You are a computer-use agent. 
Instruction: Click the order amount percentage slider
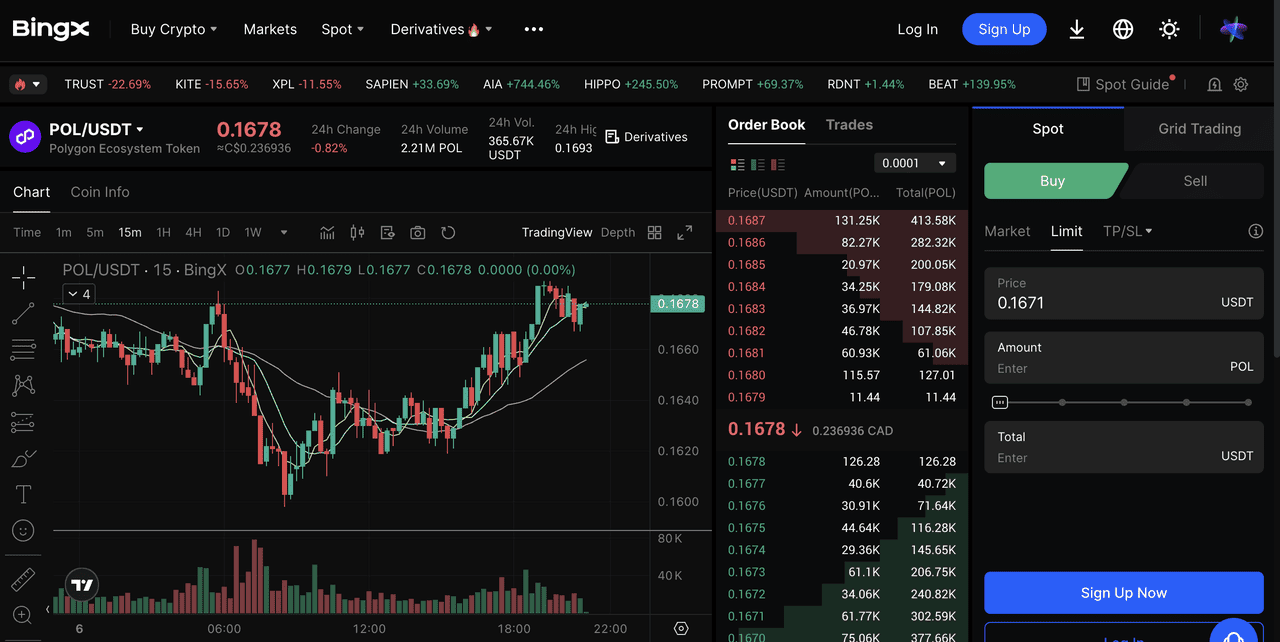(x=1124, y=402)
